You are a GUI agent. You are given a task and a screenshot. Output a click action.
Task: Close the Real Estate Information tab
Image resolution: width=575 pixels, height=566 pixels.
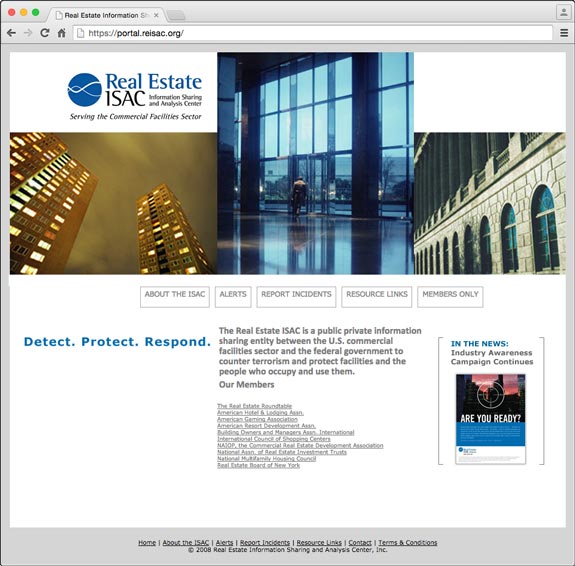tap(156, 15)
